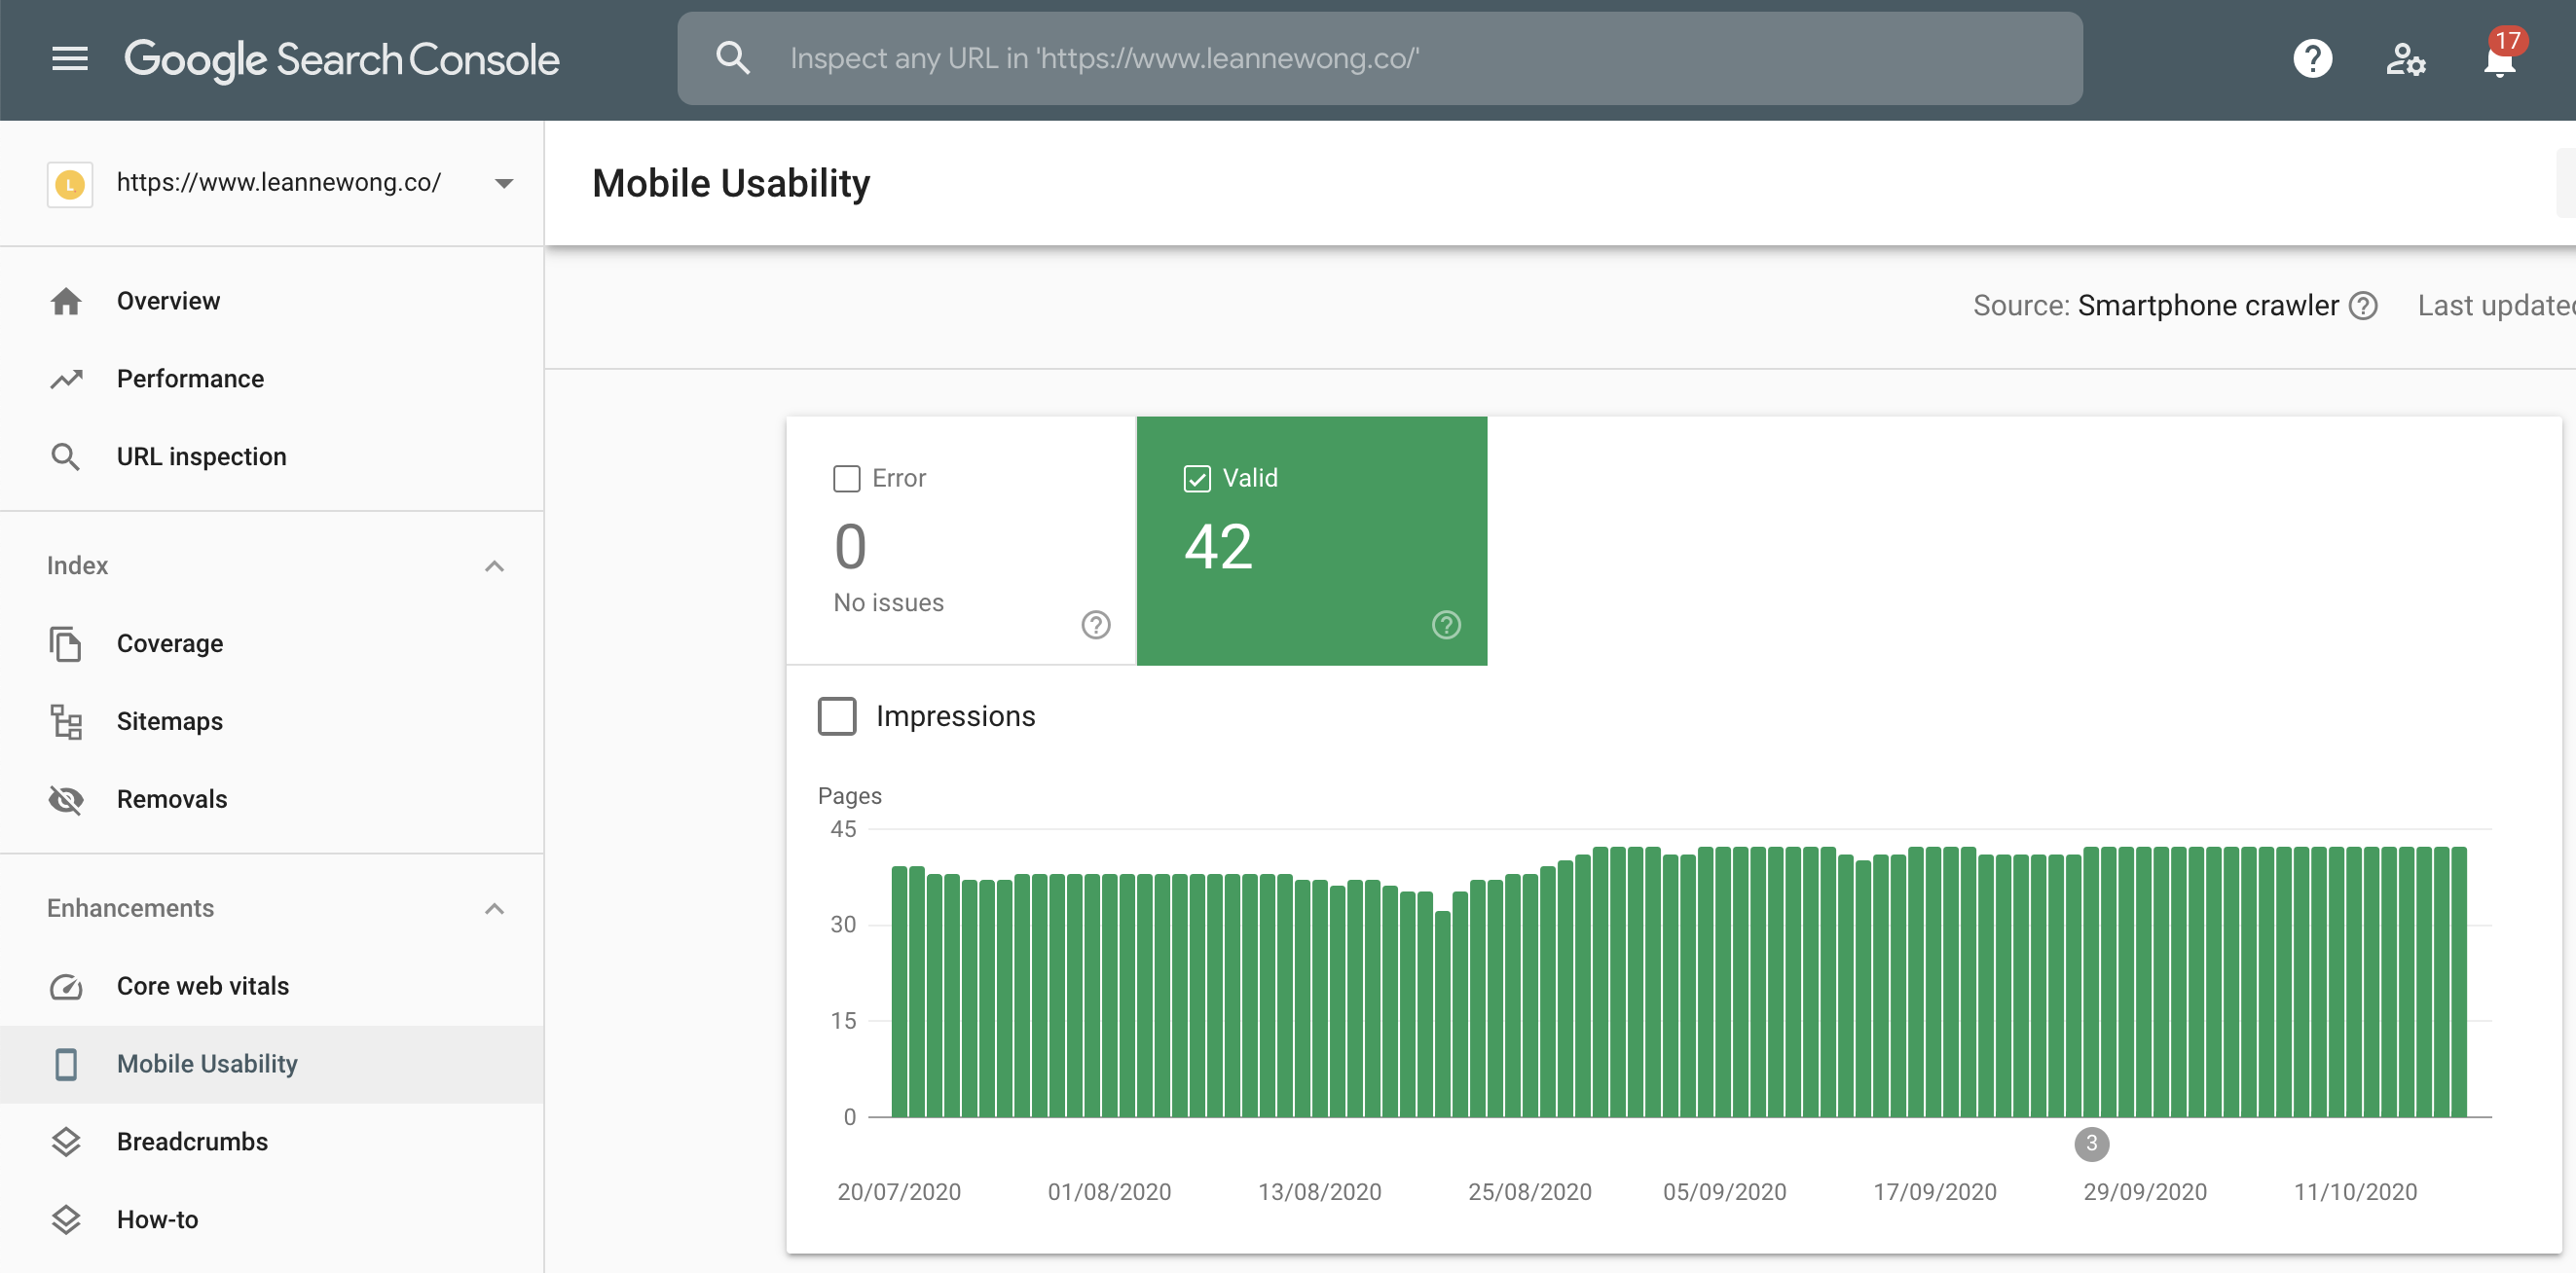Uncheck the Valid checkbox
The image size is (2576, 1273).
pos(1197,479)
